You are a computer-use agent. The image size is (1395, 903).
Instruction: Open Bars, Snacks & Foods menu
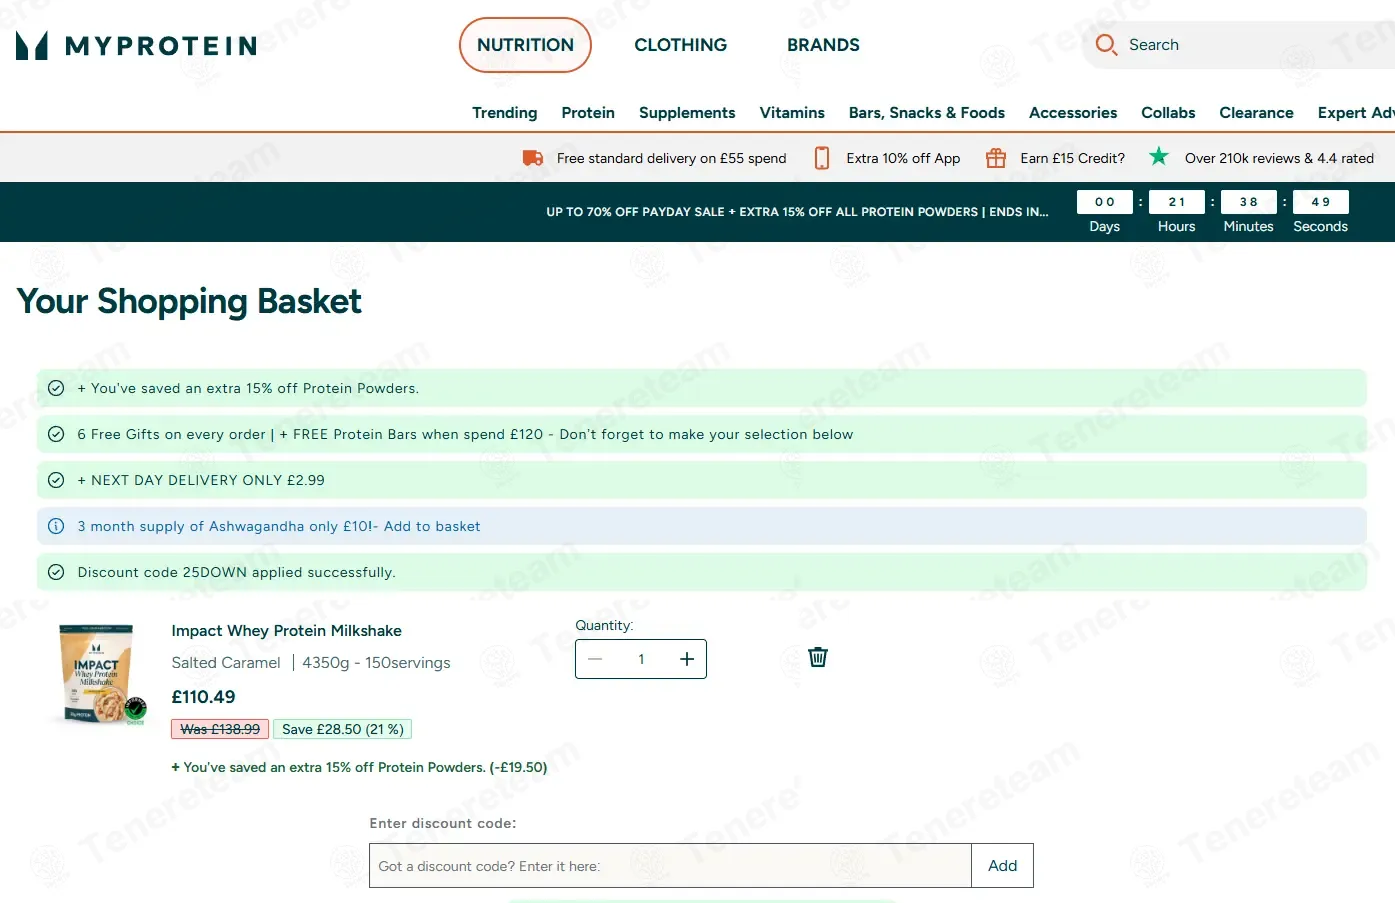(x=927, y=113)
